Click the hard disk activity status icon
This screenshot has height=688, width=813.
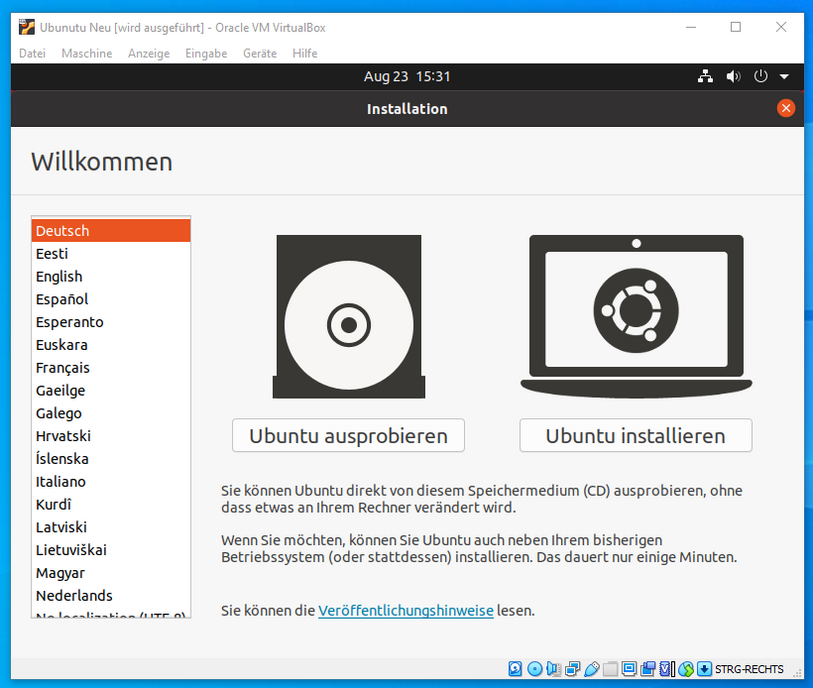516,669
